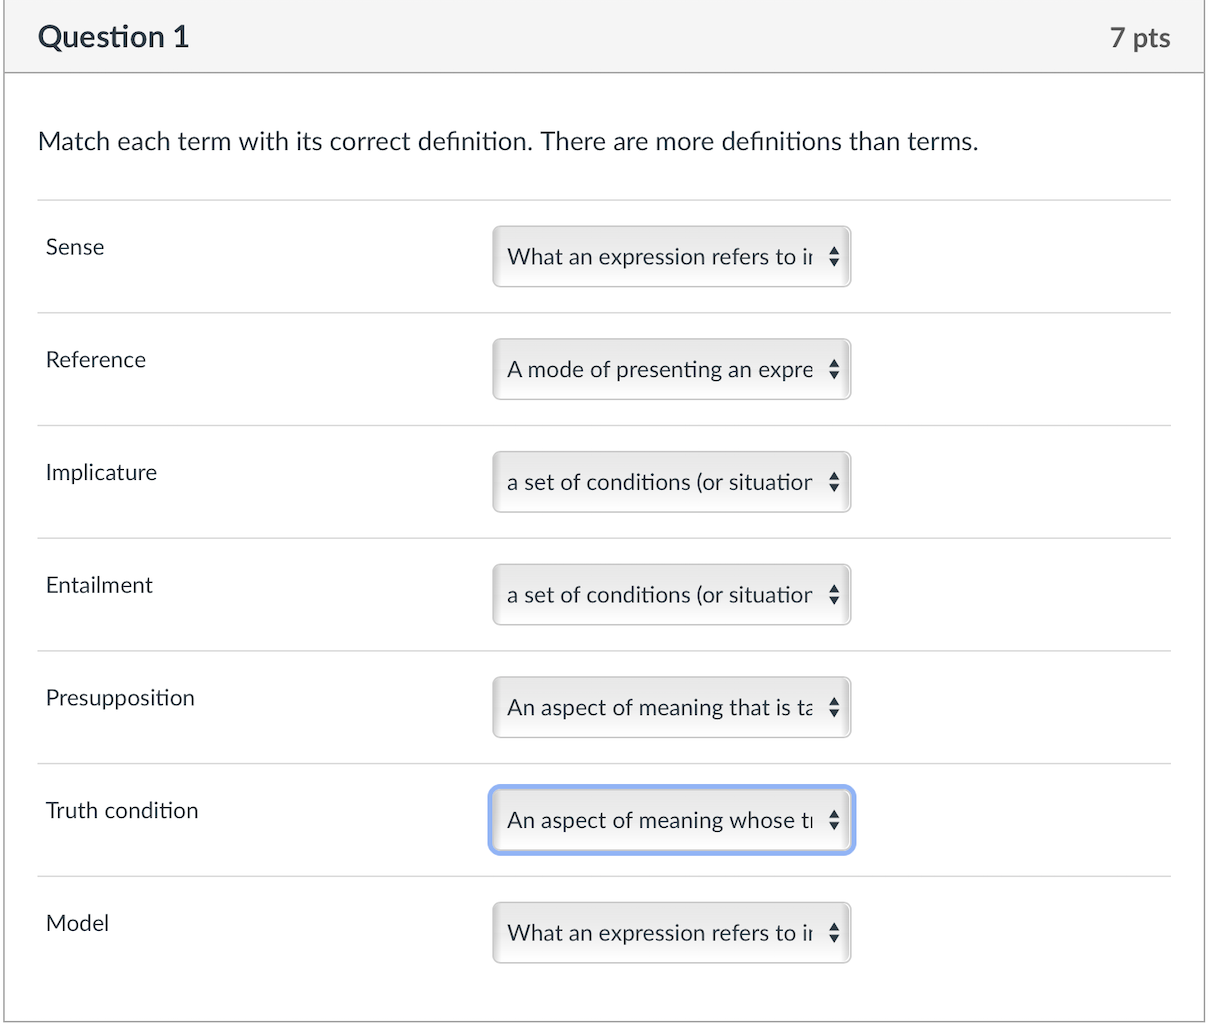This screenshot has width=1216, height=1024.
Task: Click the arrow stepper icon on Sense dropdown
Action: [834, 257]
